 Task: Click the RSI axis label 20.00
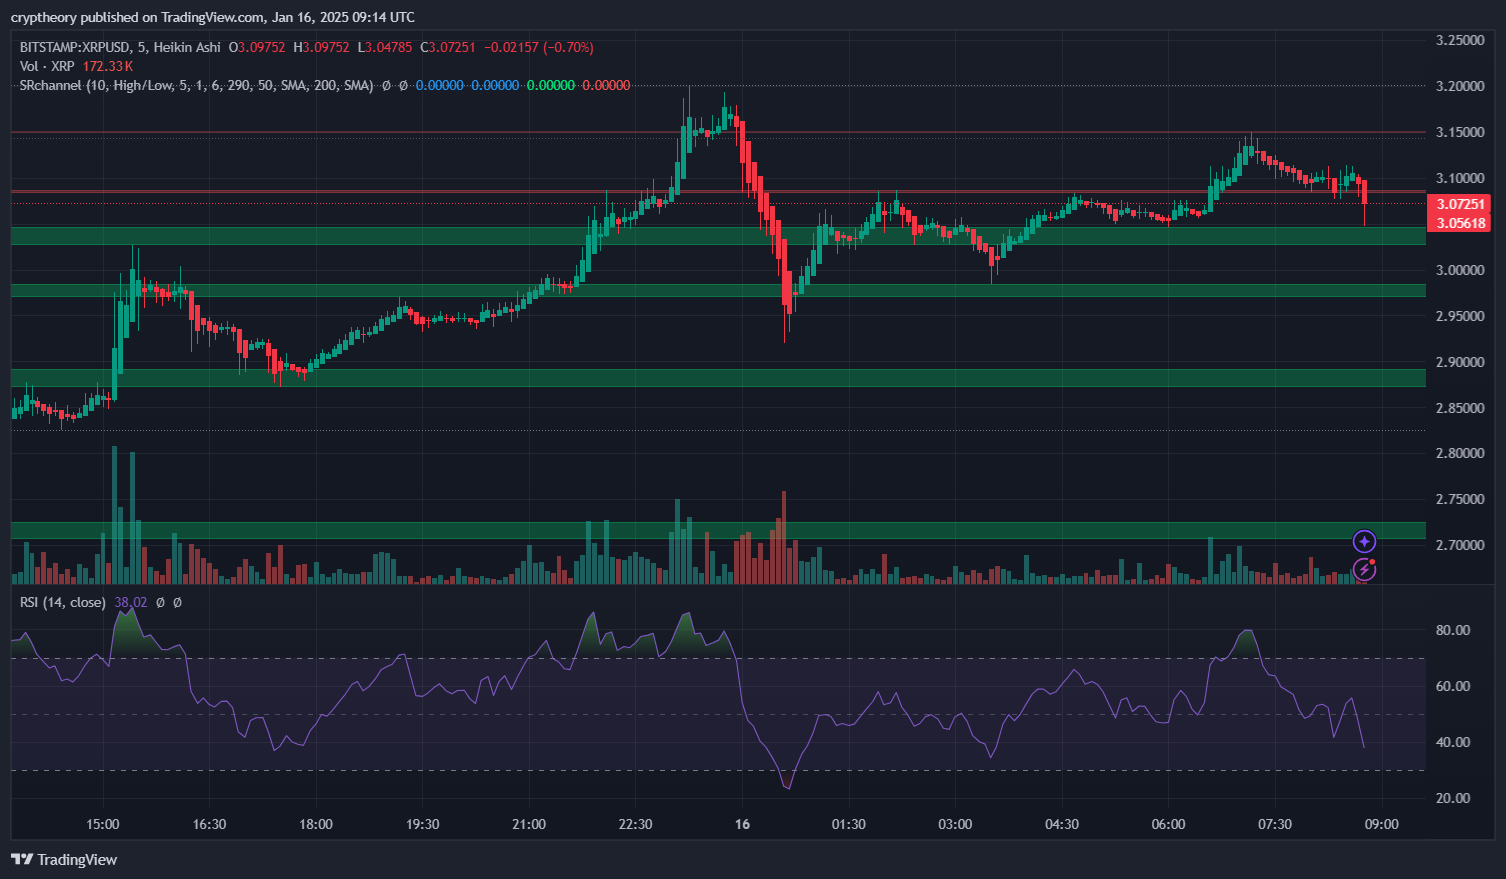[x=1453, y=798]
